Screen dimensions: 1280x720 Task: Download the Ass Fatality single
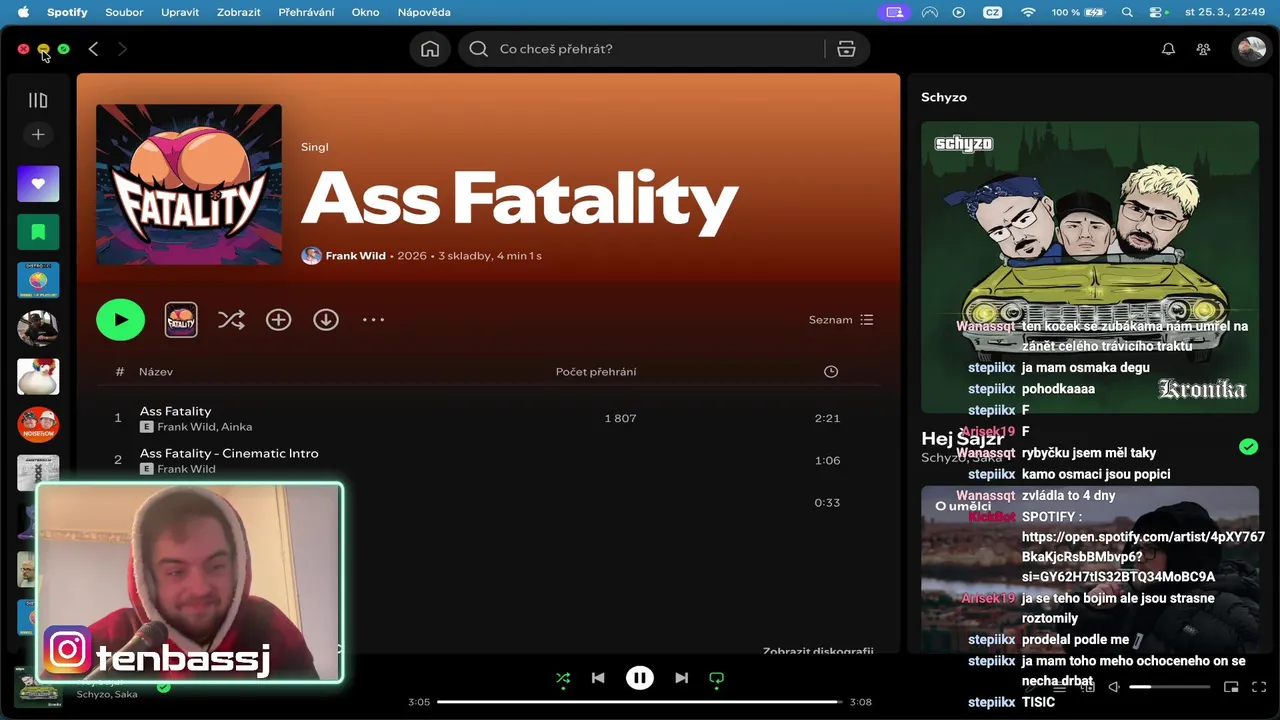click(326, 320)
